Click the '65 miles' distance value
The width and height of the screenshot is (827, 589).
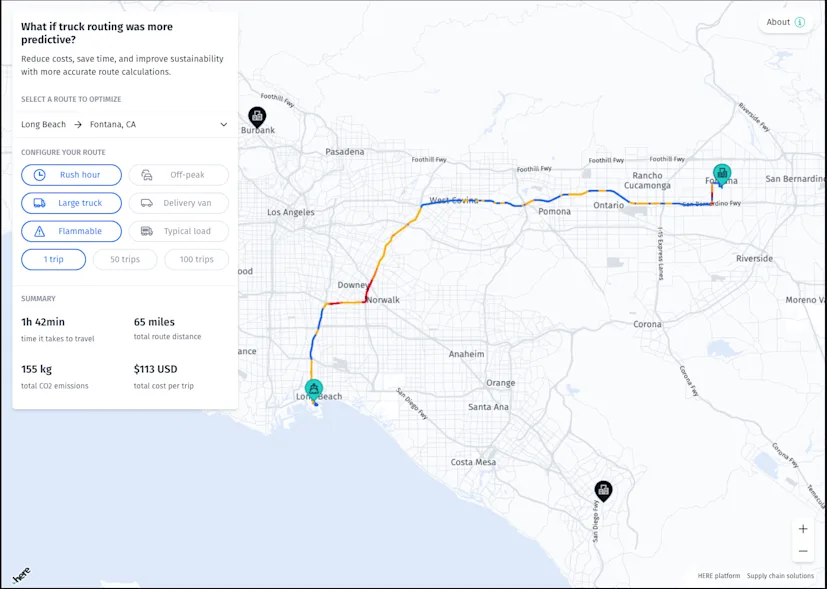coord(154,322)
